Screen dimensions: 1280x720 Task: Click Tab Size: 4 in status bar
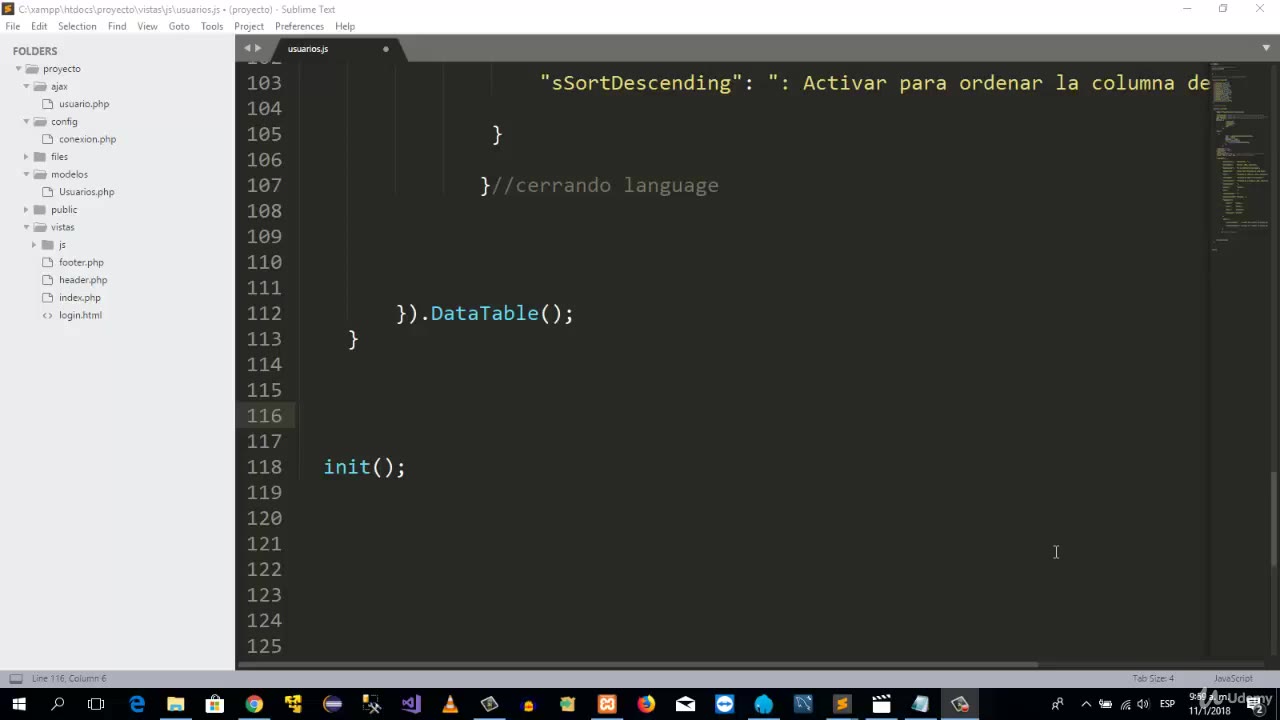(x=1152, y=678)
